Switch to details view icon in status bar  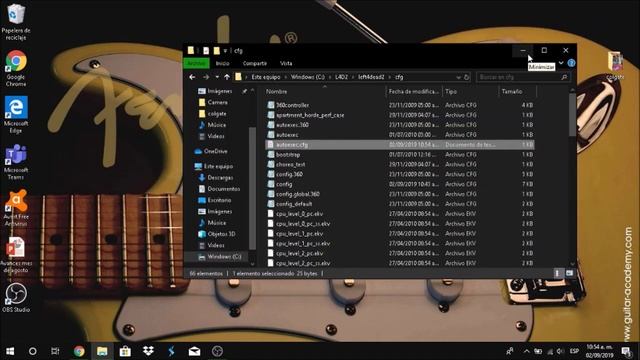557,273
